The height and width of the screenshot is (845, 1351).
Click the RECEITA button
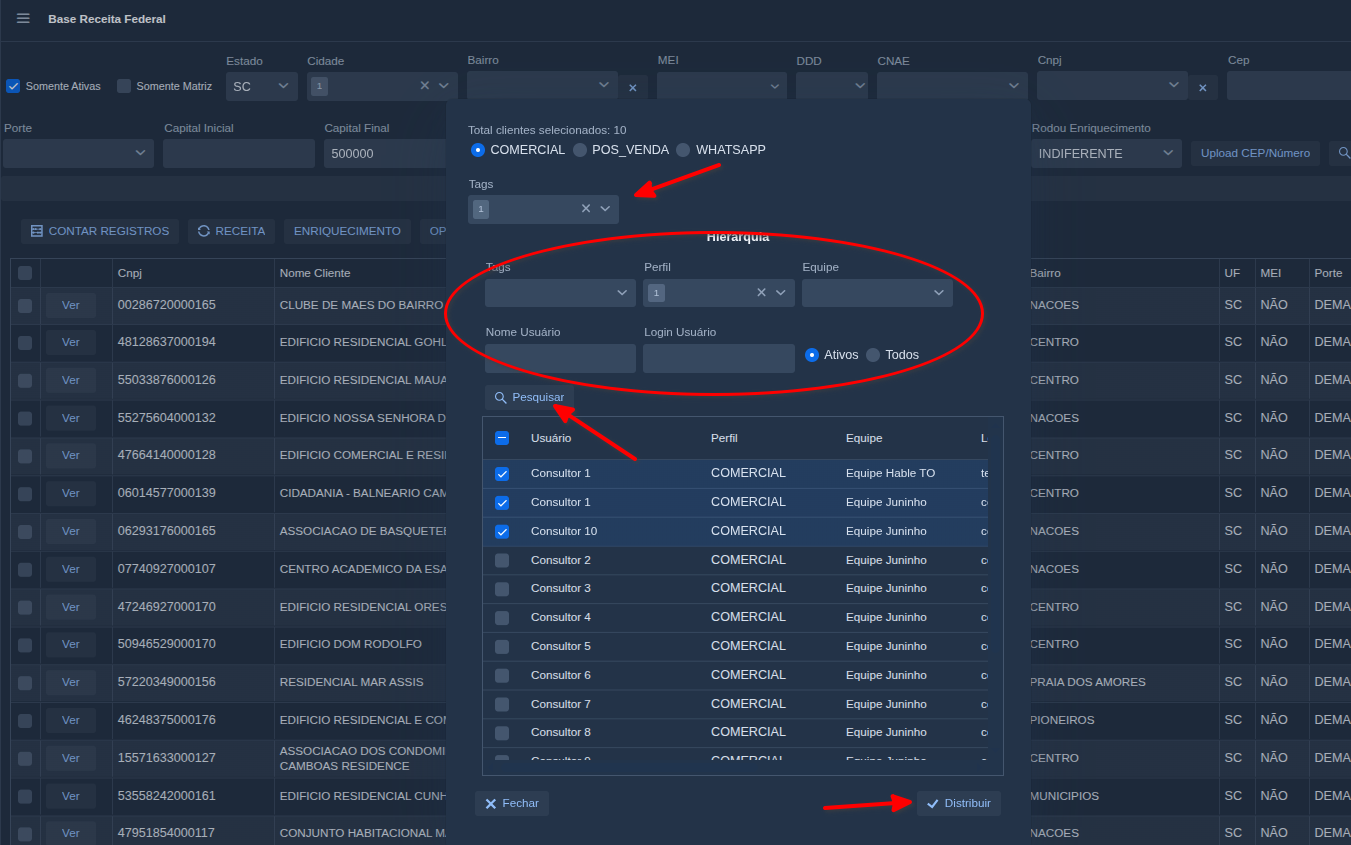232,231
